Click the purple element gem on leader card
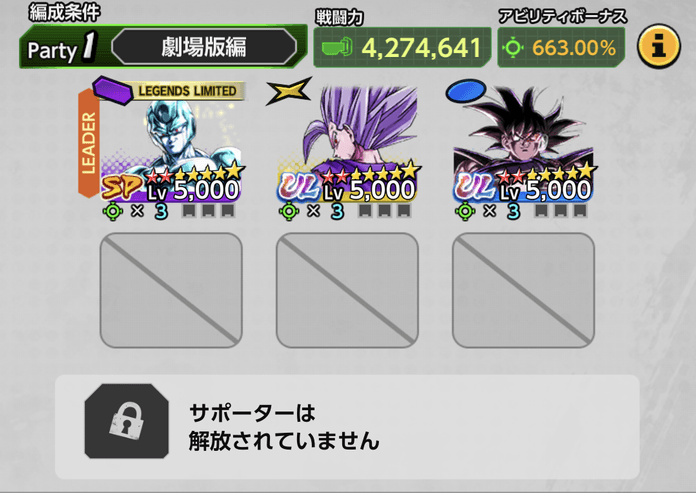The image size is (696, 493). click(112, 91)
